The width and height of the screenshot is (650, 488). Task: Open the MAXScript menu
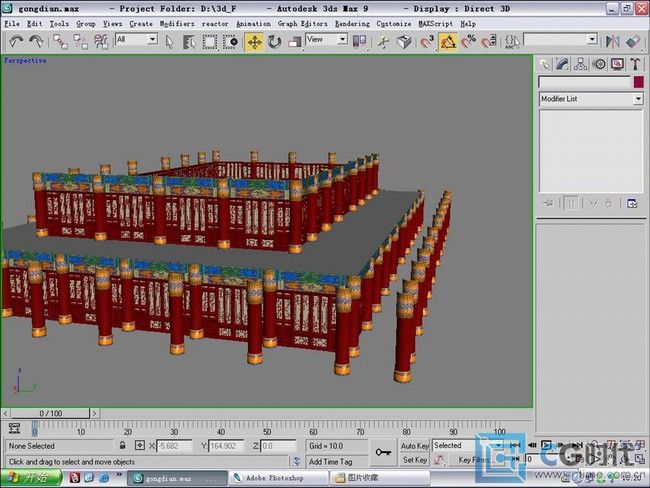(436, 24)
